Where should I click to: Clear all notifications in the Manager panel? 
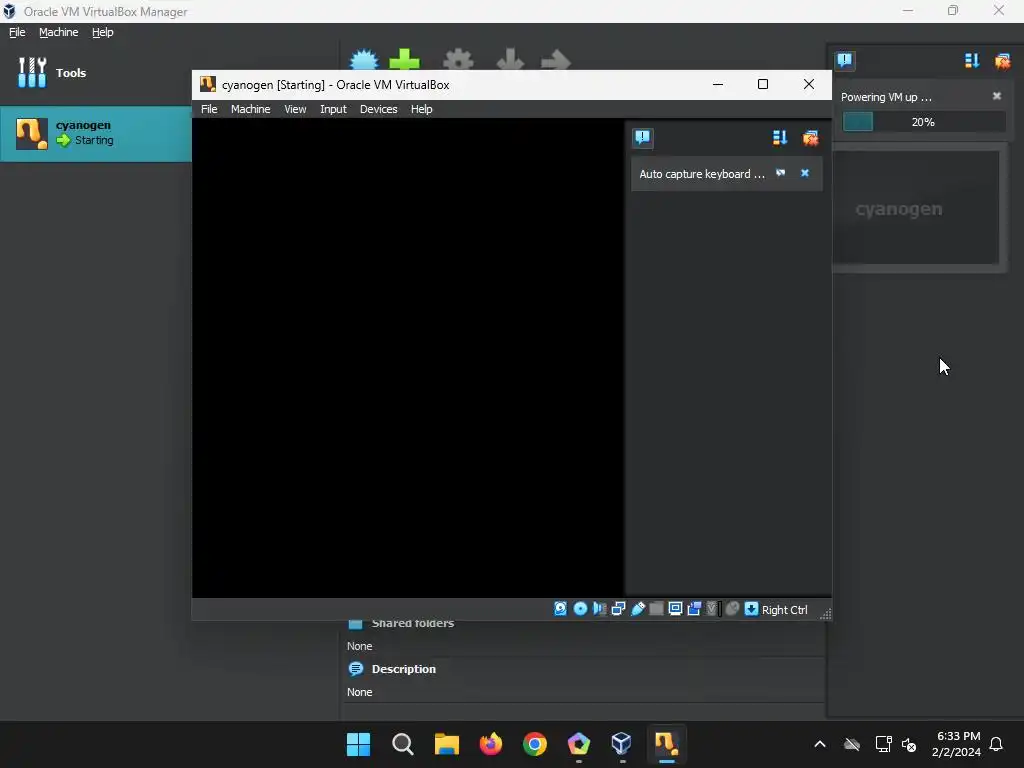point(1002,61)
